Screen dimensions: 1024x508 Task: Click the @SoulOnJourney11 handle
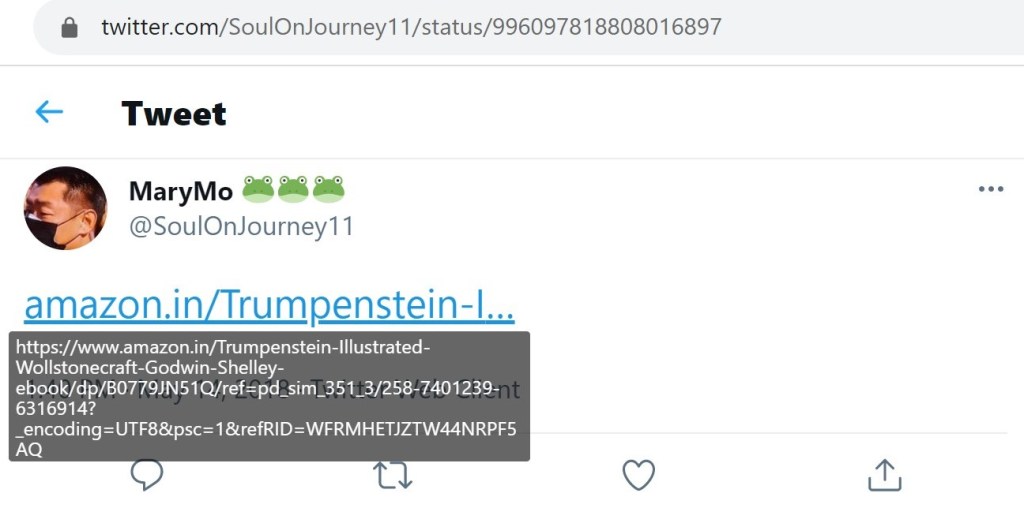click(241, 227)
